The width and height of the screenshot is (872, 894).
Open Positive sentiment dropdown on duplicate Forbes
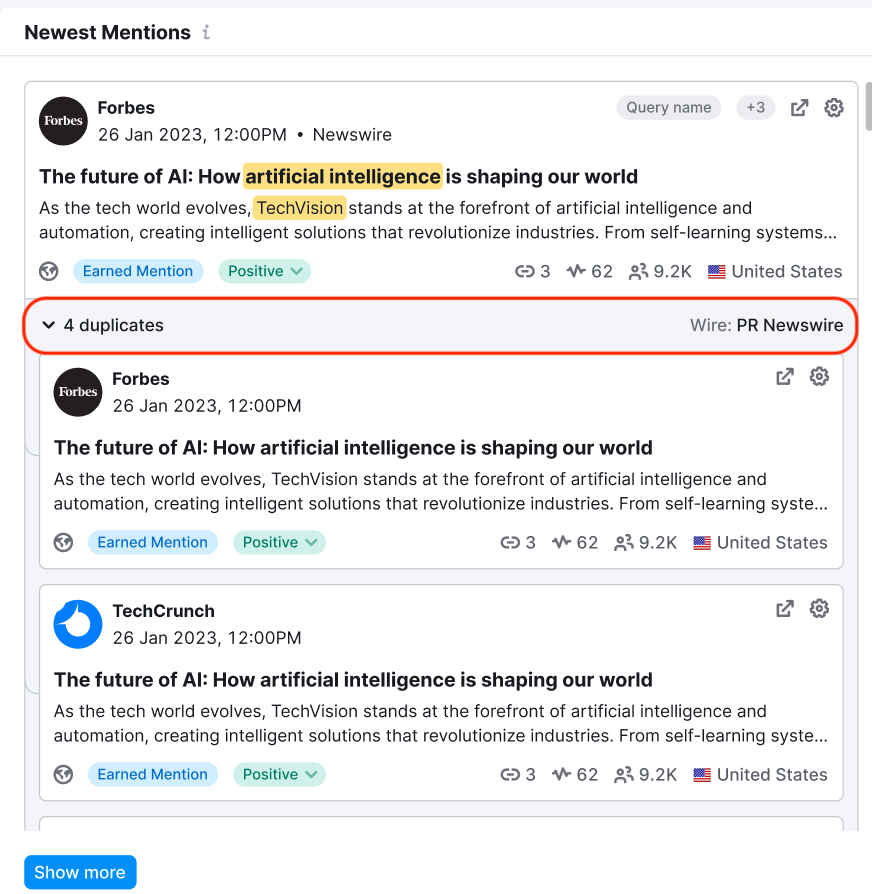tap(280, 542)
